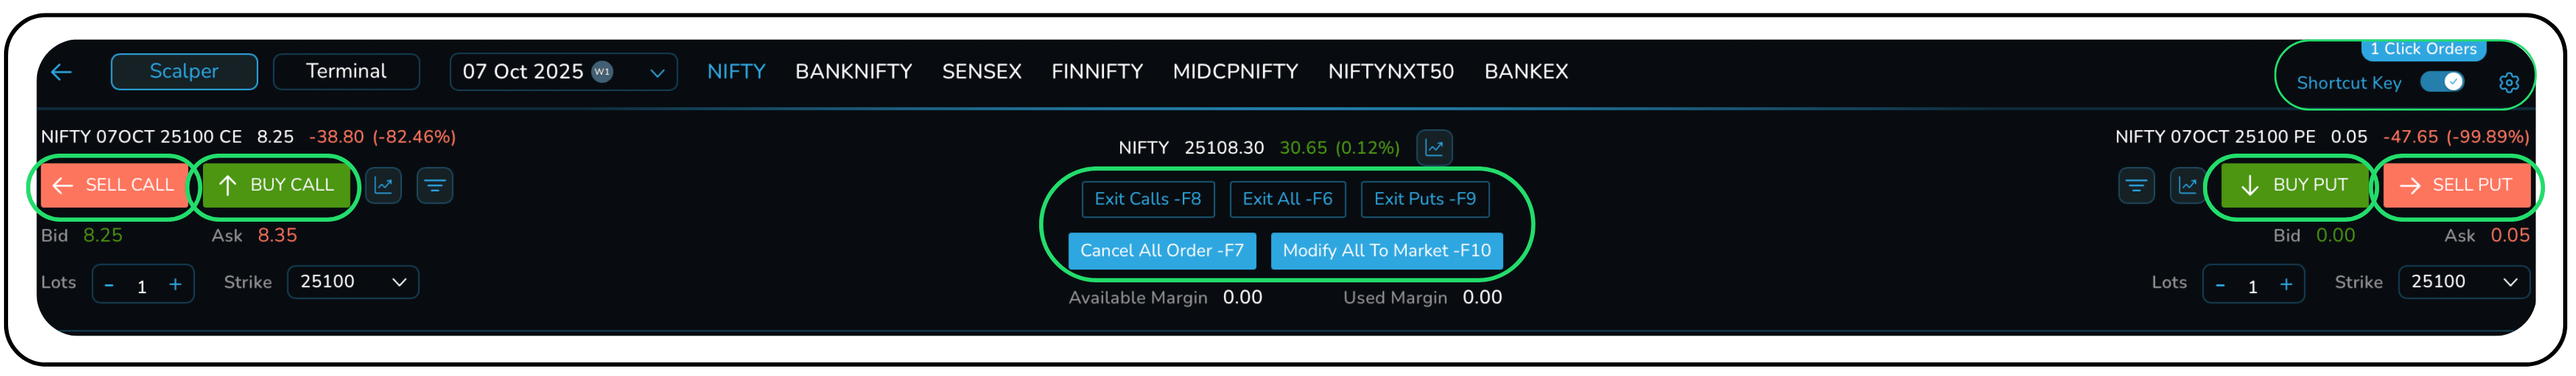Select the BANKNIFTY index tab
Image resolution: width=2576 pixels, height=376 pixels.
click(853, 72)
